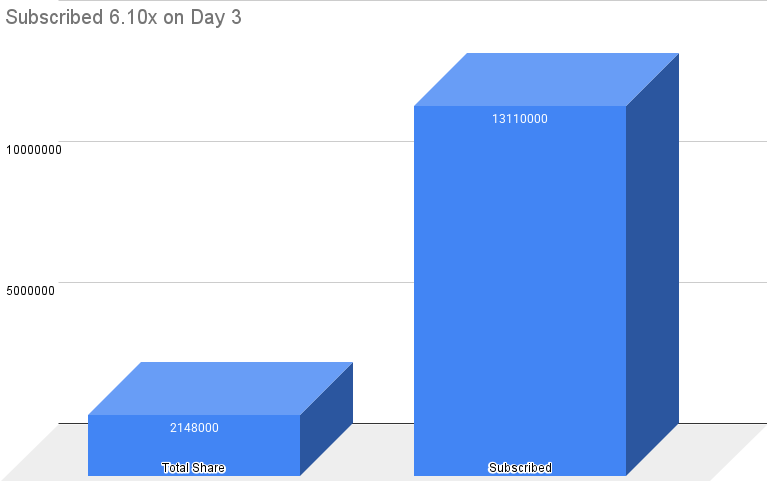Select the dark-blue side face of Subscribed bar
767x481 pixels.
[x=652, y=270]
